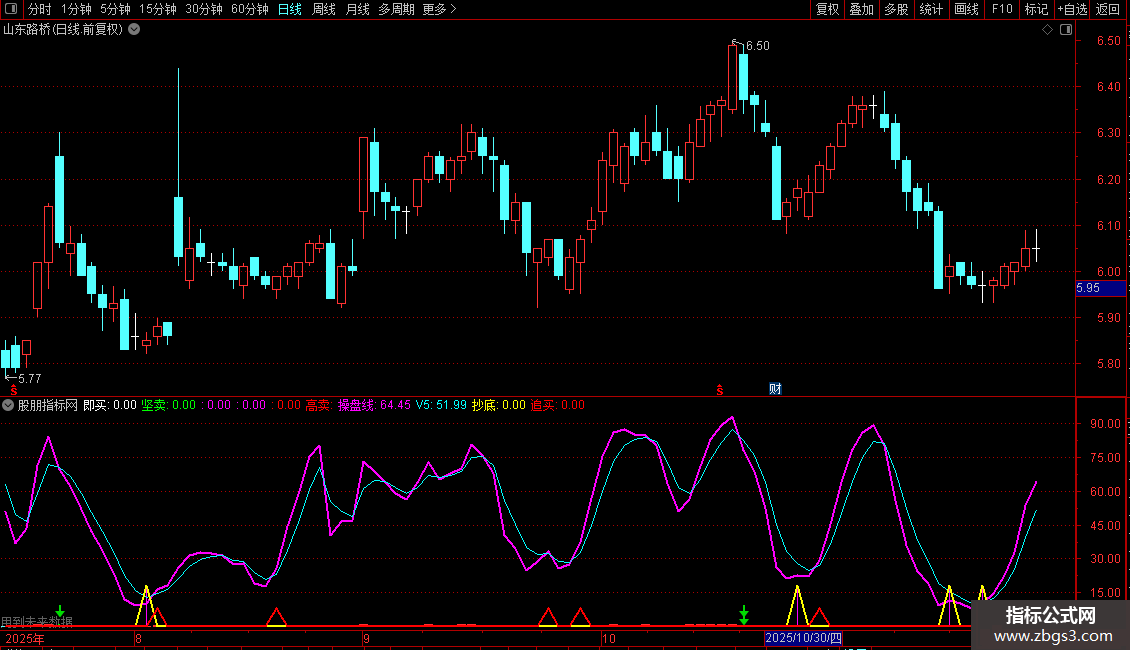Open the 画线 drawing tools
The height and width of the screenshot is (650, 1130).
(966, 9)
